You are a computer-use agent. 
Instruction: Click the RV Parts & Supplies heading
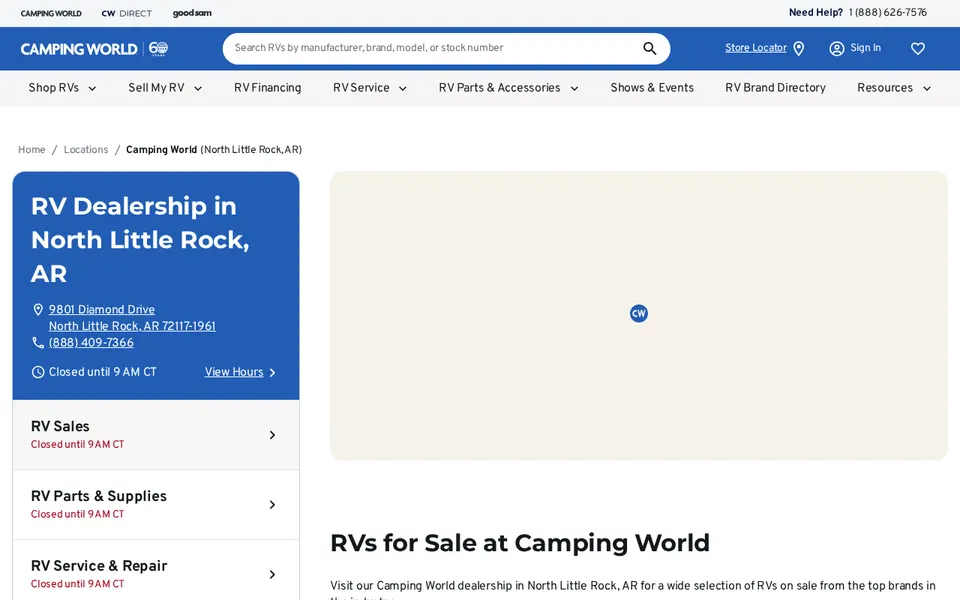tap(99, 497)
